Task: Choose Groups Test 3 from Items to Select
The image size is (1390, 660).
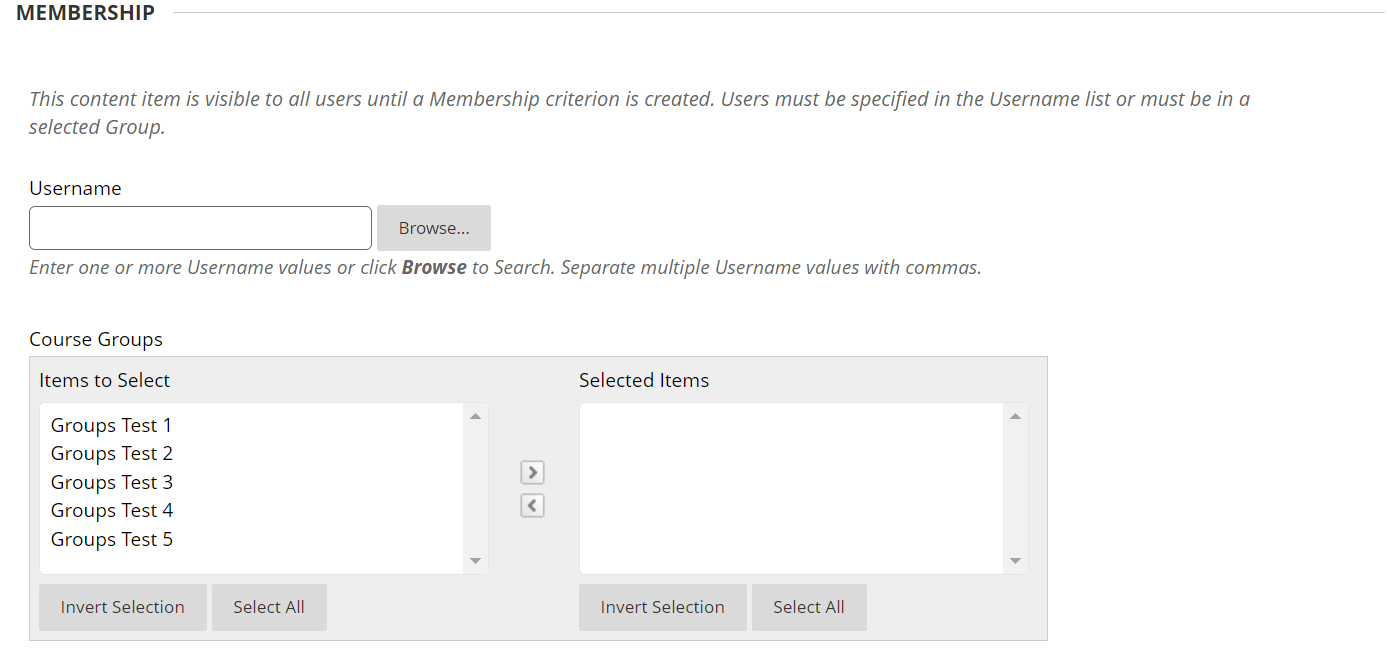Action: point(112,482)
